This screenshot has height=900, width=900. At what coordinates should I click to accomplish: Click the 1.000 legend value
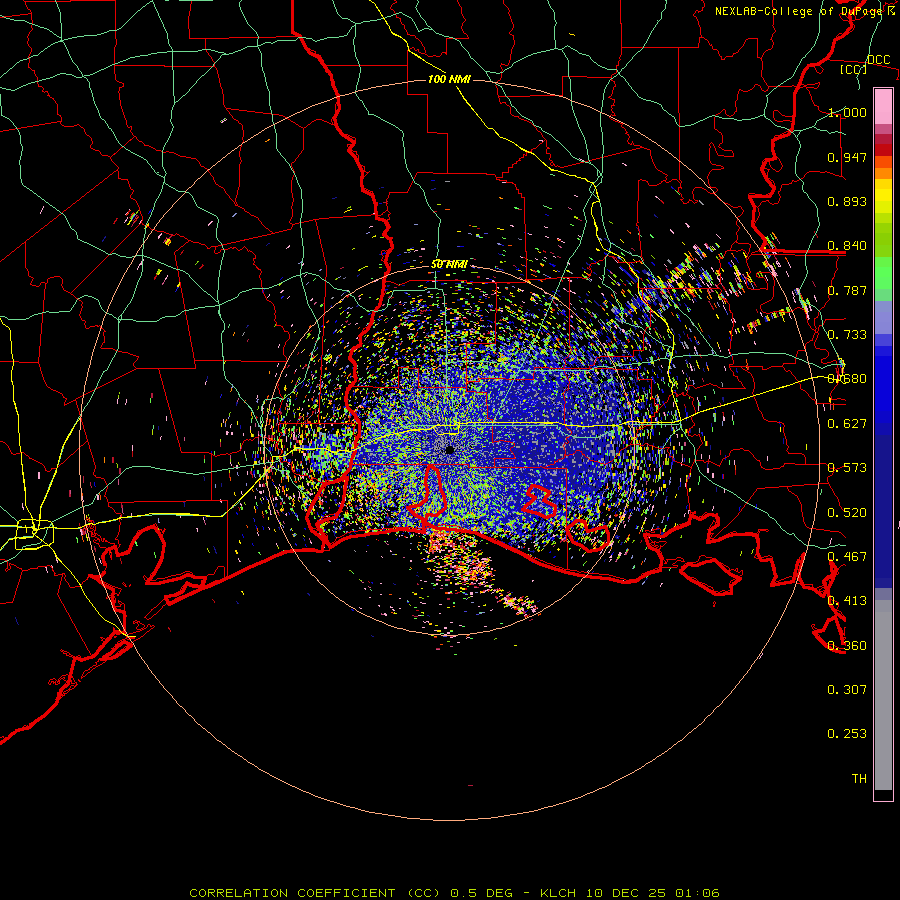point(847,112)
